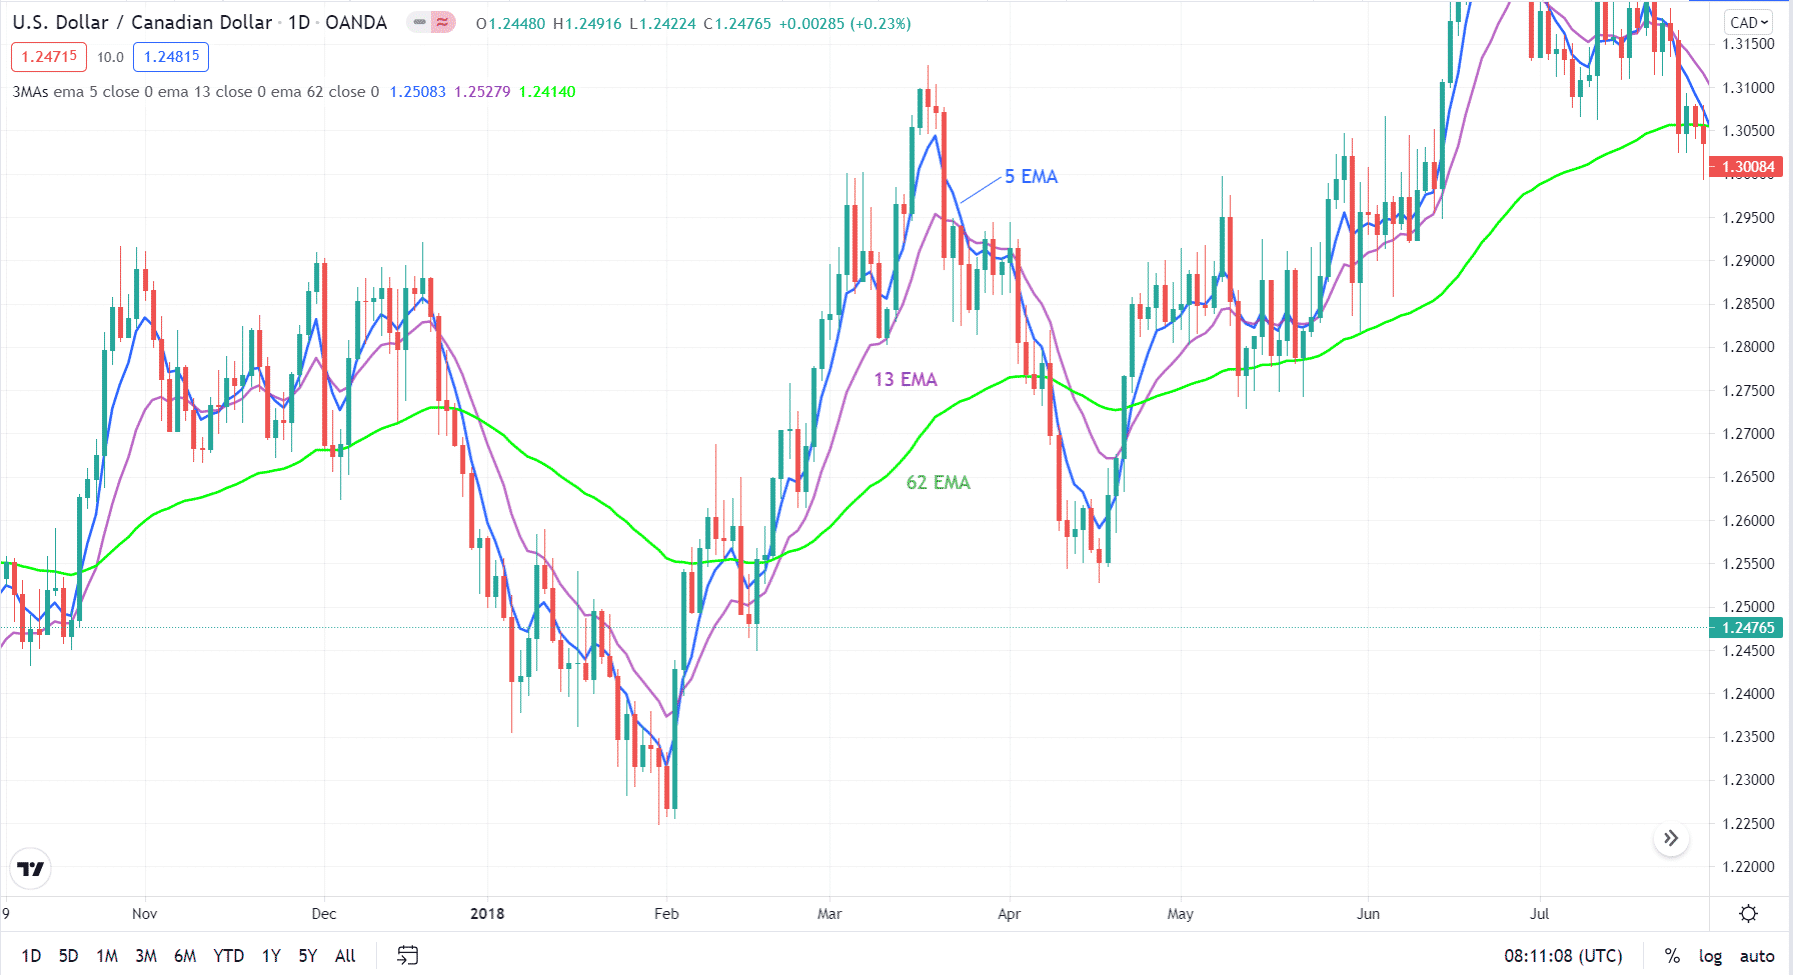This screenshot has width=1793, height=975.
Task: Click the May label on time axis
Action: click(1180, 913)
